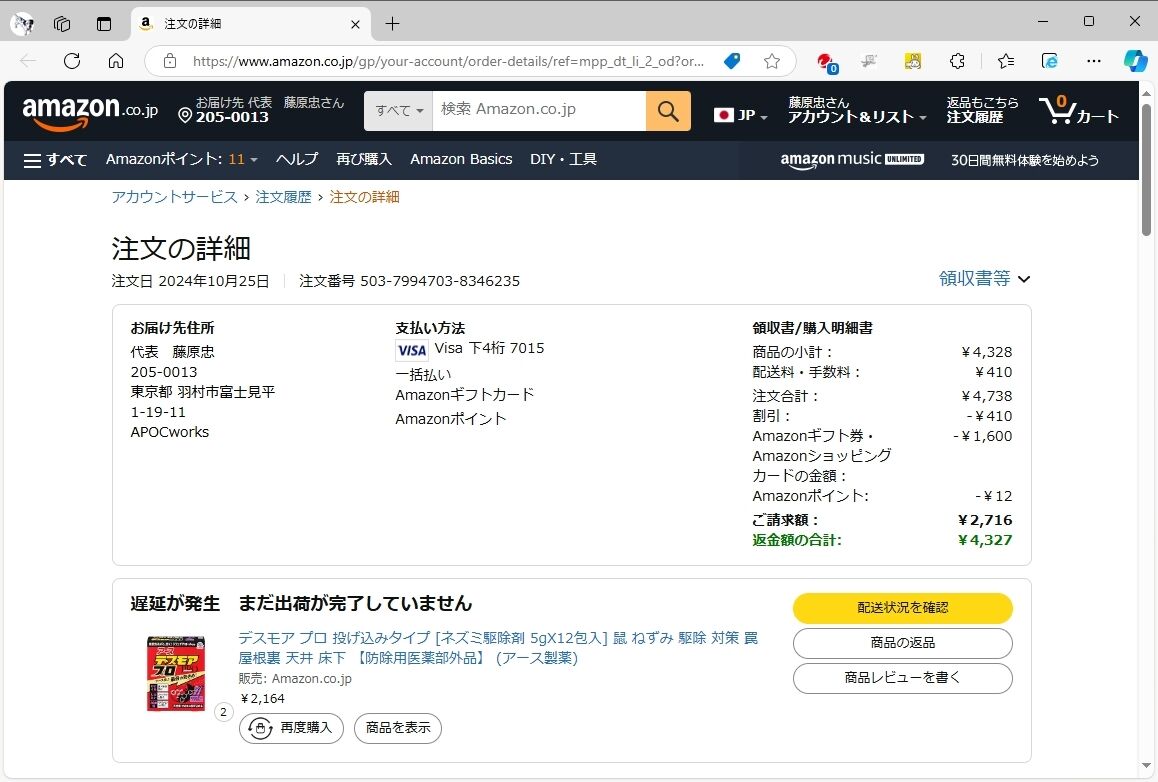The image size is (1158, 782).
Task: Click the browser back arrow
Action: tap(28, 61)
